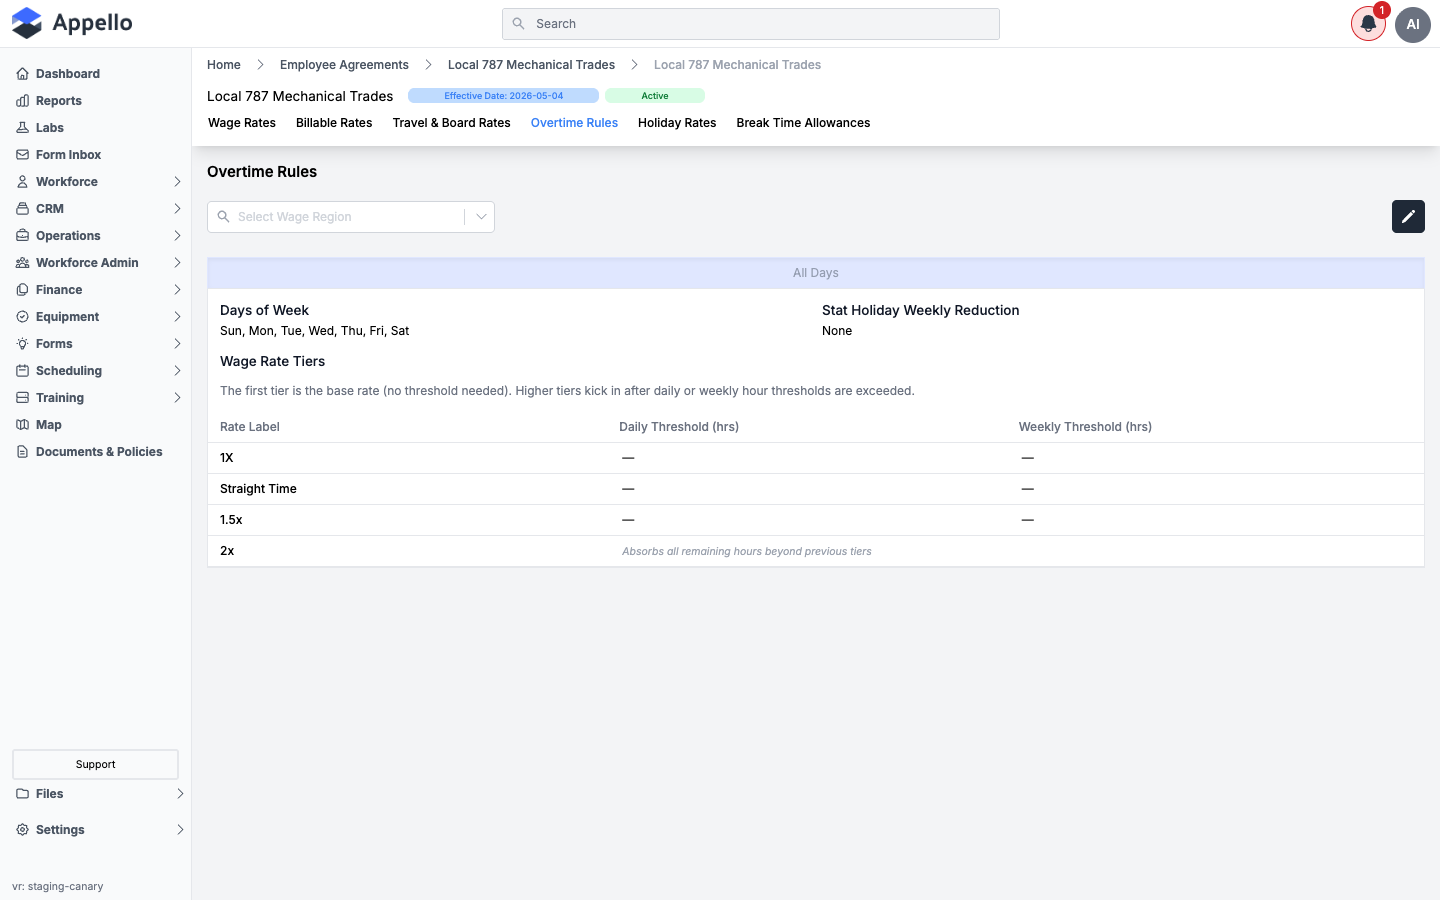
Task: Click the Settings gear icon
Action: point(22,830)
